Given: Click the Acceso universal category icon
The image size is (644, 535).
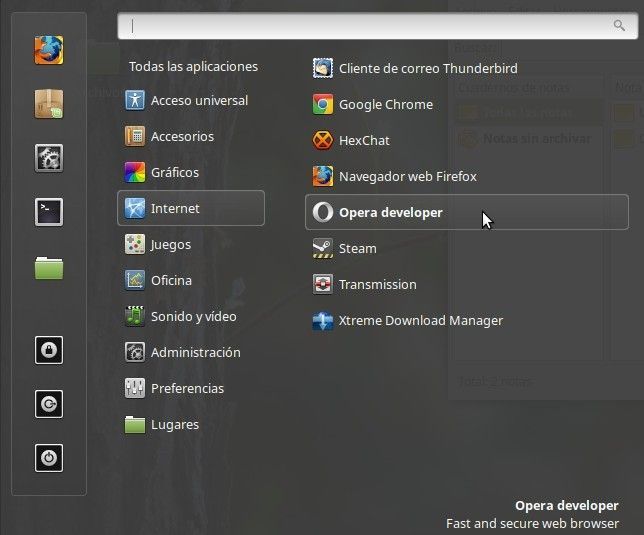Looking at the screenshot, I should (x=135, y=100).
